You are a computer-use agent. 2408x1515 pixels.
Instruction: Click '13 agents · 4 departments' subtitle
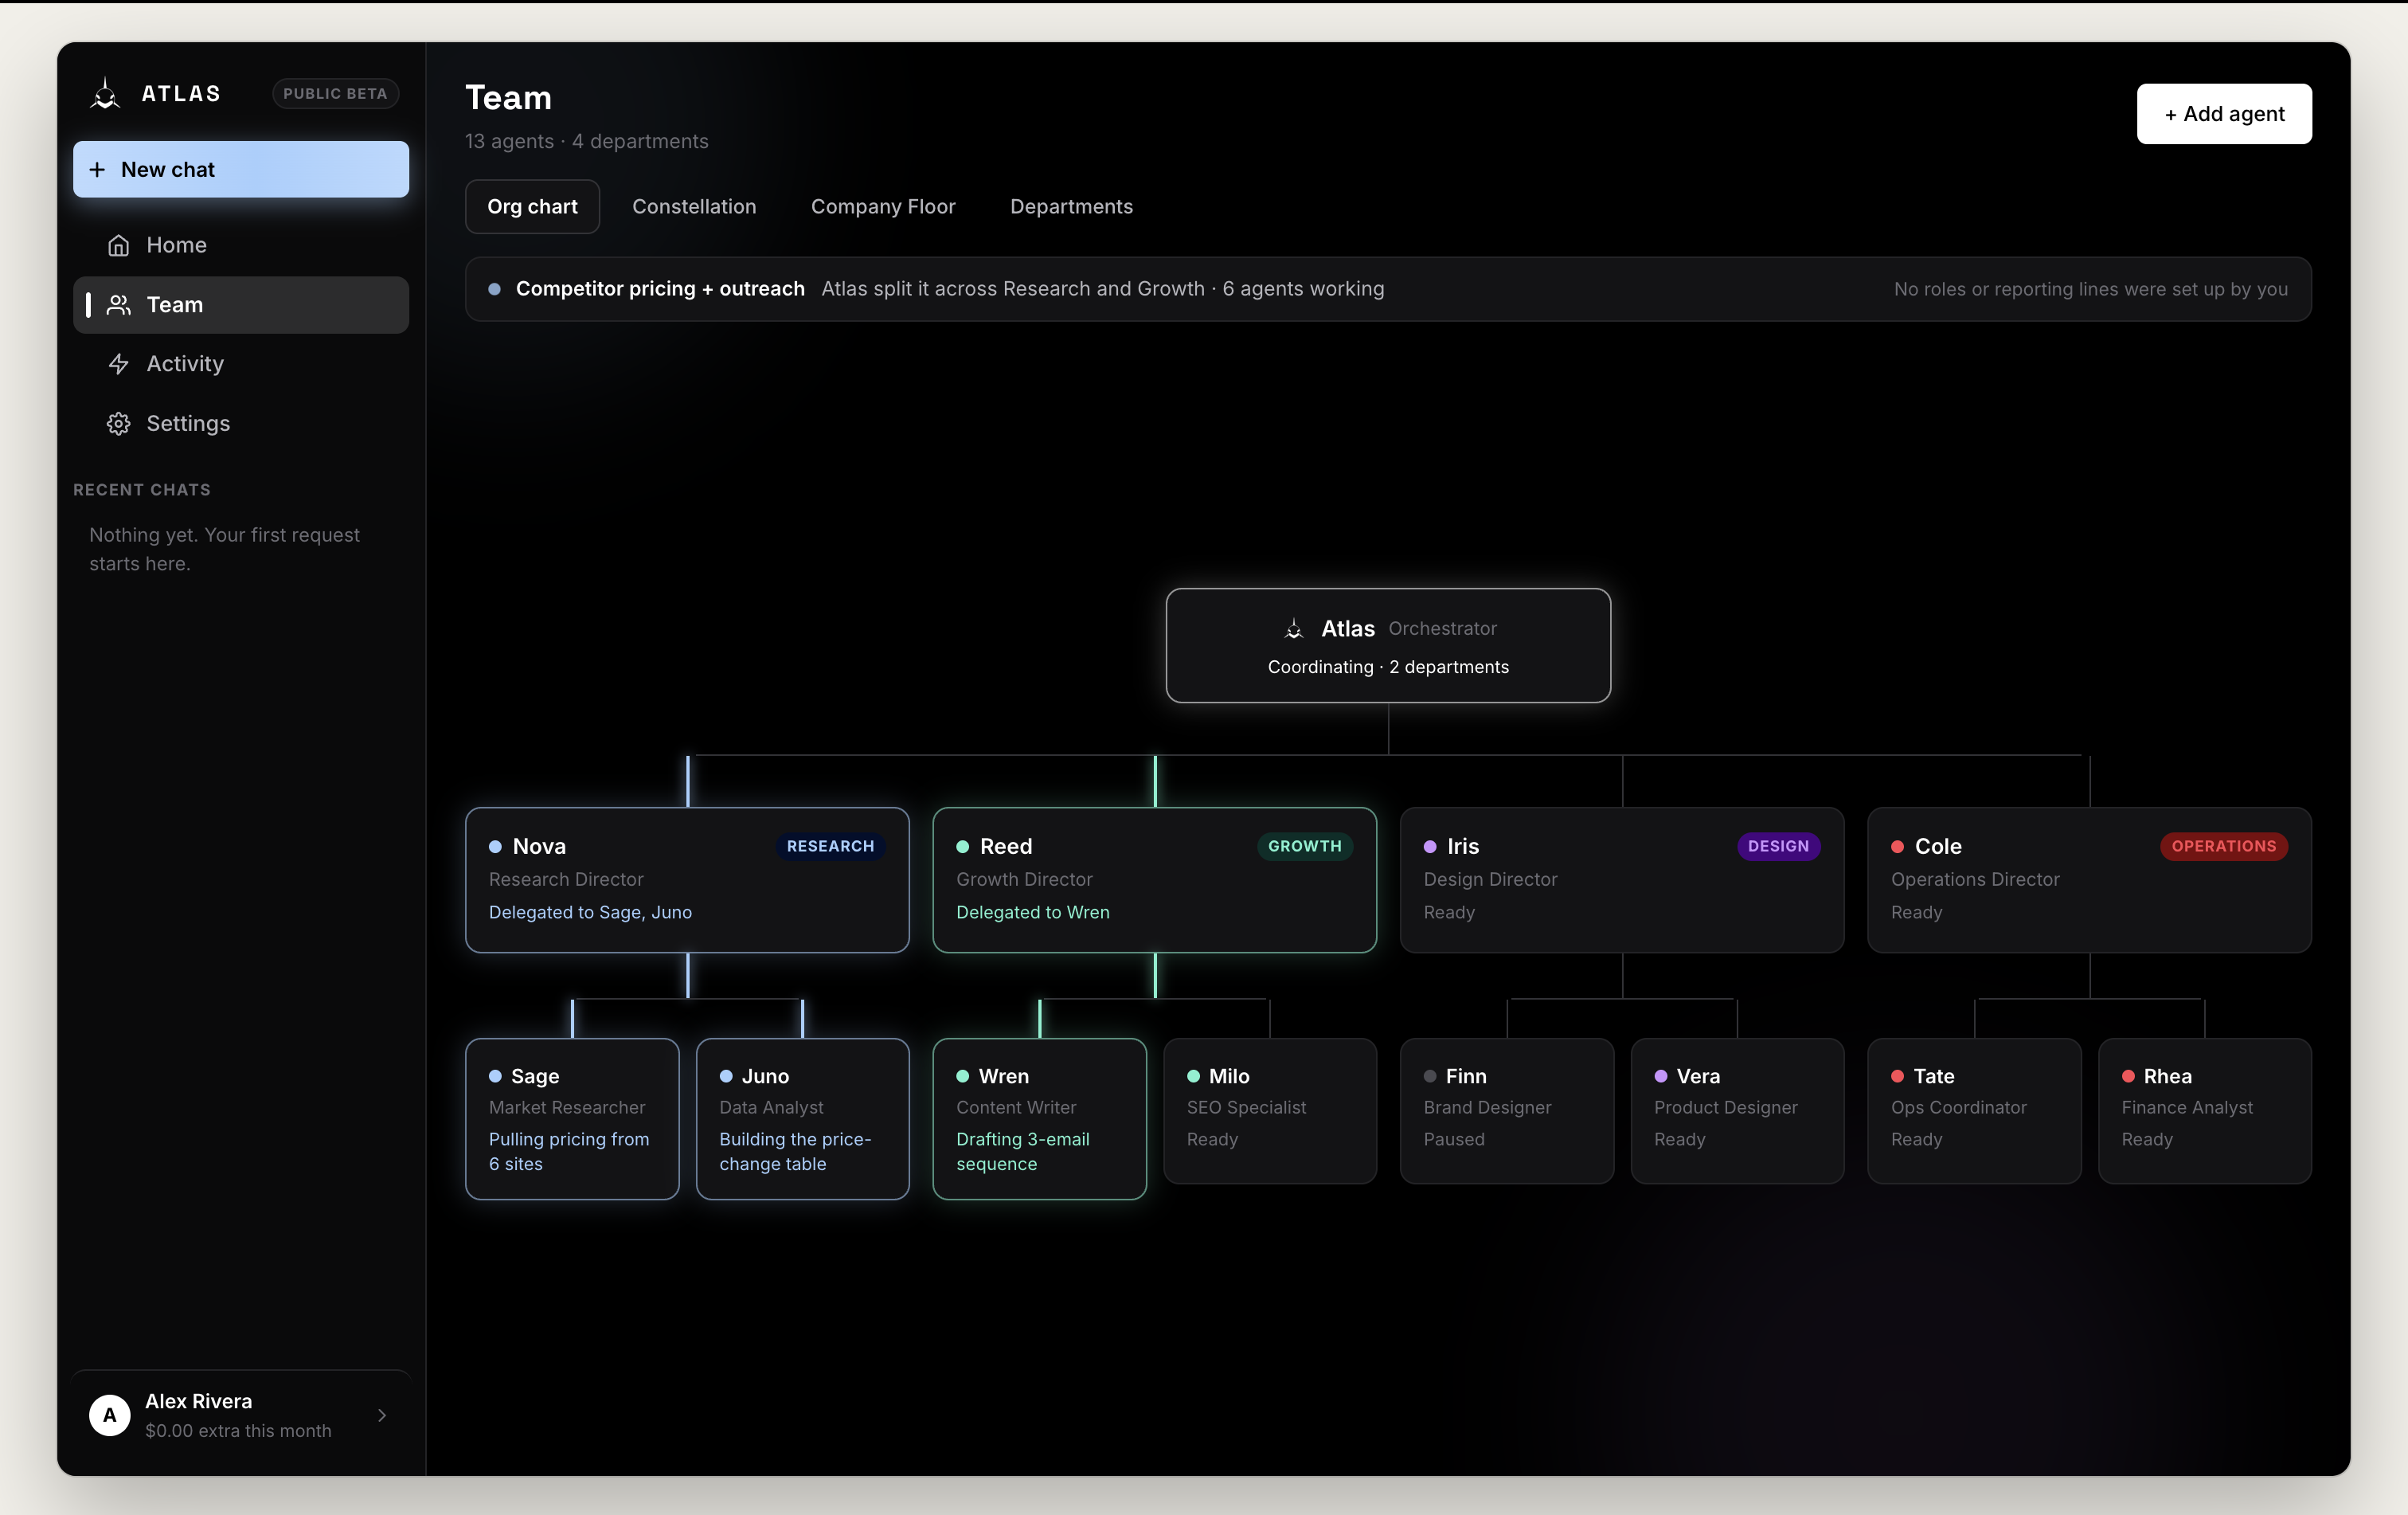point(587,142)
